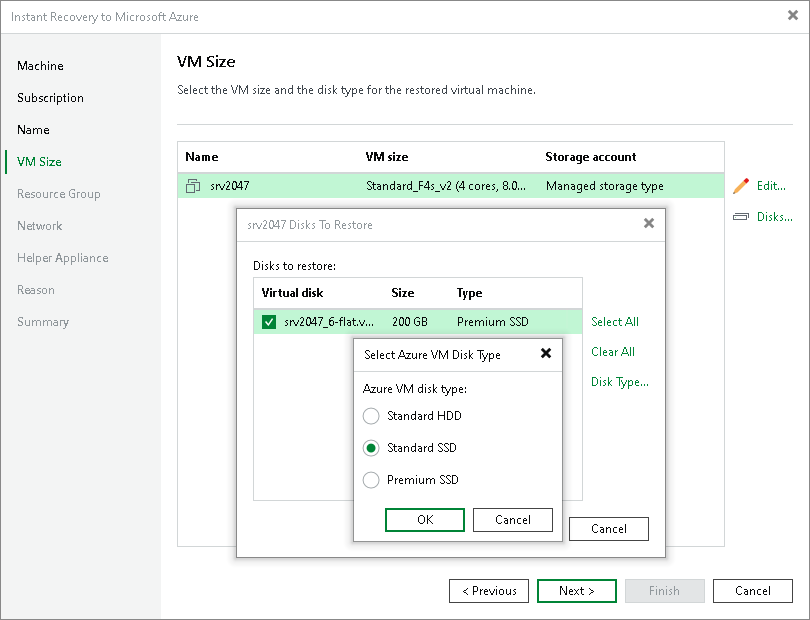
Task: Close the Instant Recovery to Microsoft Azure window
Action: [793, 16]
